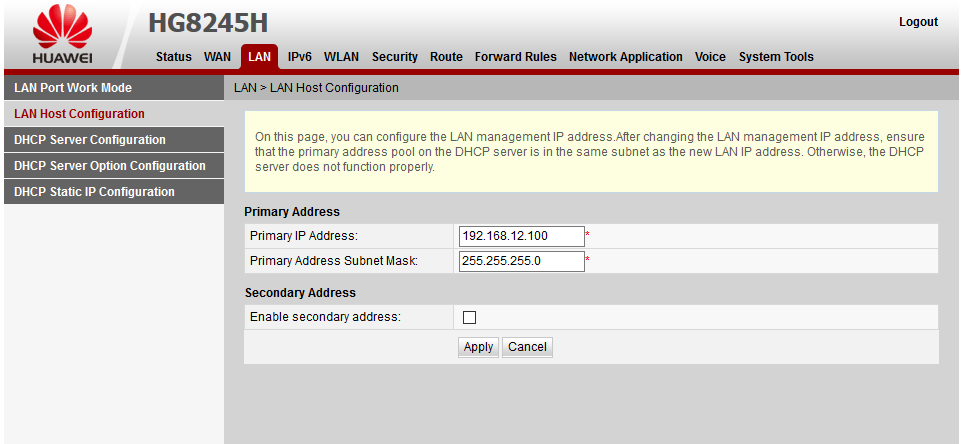Select LAN Host Configuration in sidebar
Image resolution: width=961 pixels, height=444 pixels.
pos(79,114)
